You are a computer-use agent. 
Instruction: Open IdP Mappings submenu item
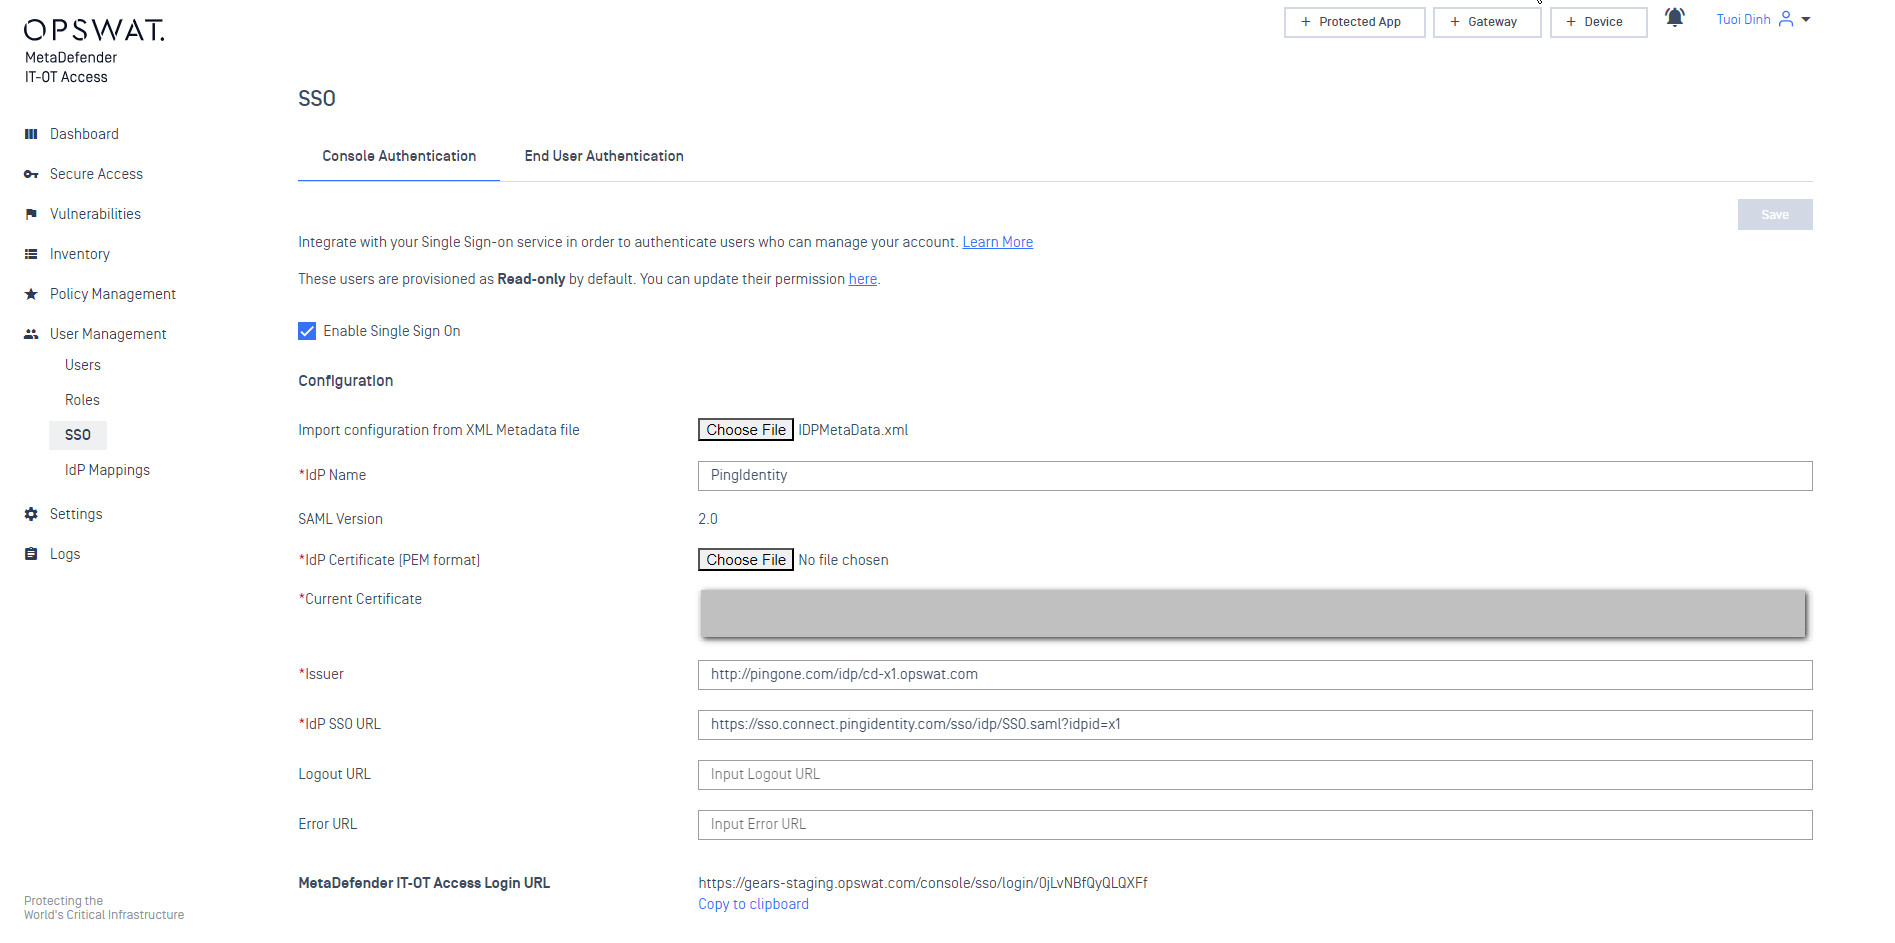107,470
